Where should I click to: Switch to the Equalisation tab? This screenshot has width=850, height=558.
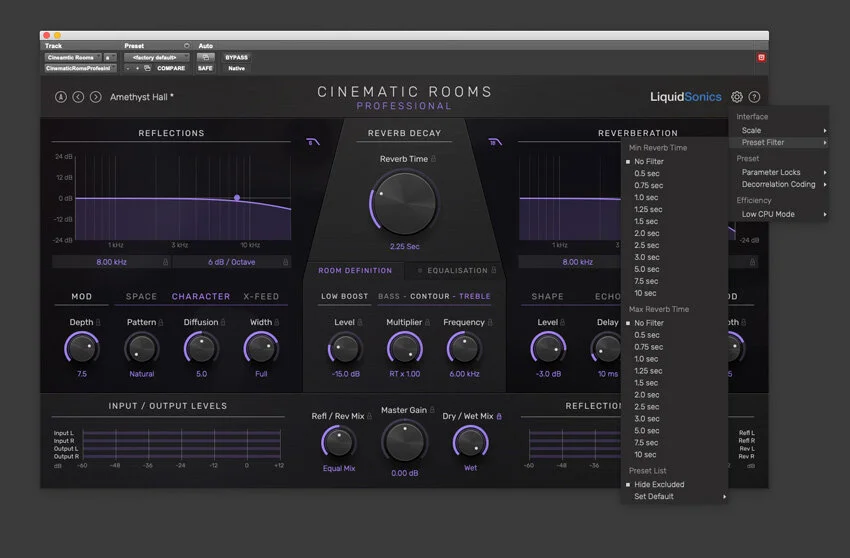457,270
